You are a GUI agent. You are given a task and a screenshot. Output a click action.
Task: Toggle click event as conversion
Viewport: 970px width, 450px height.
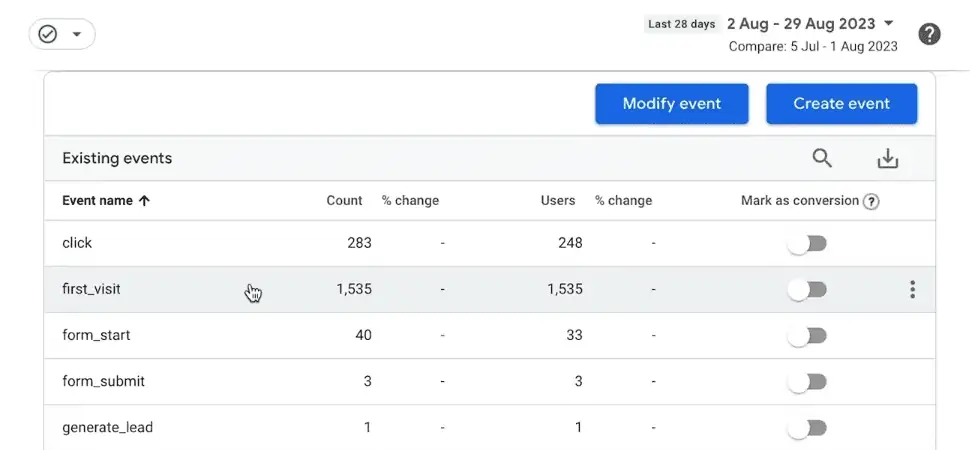pos(807,243)
